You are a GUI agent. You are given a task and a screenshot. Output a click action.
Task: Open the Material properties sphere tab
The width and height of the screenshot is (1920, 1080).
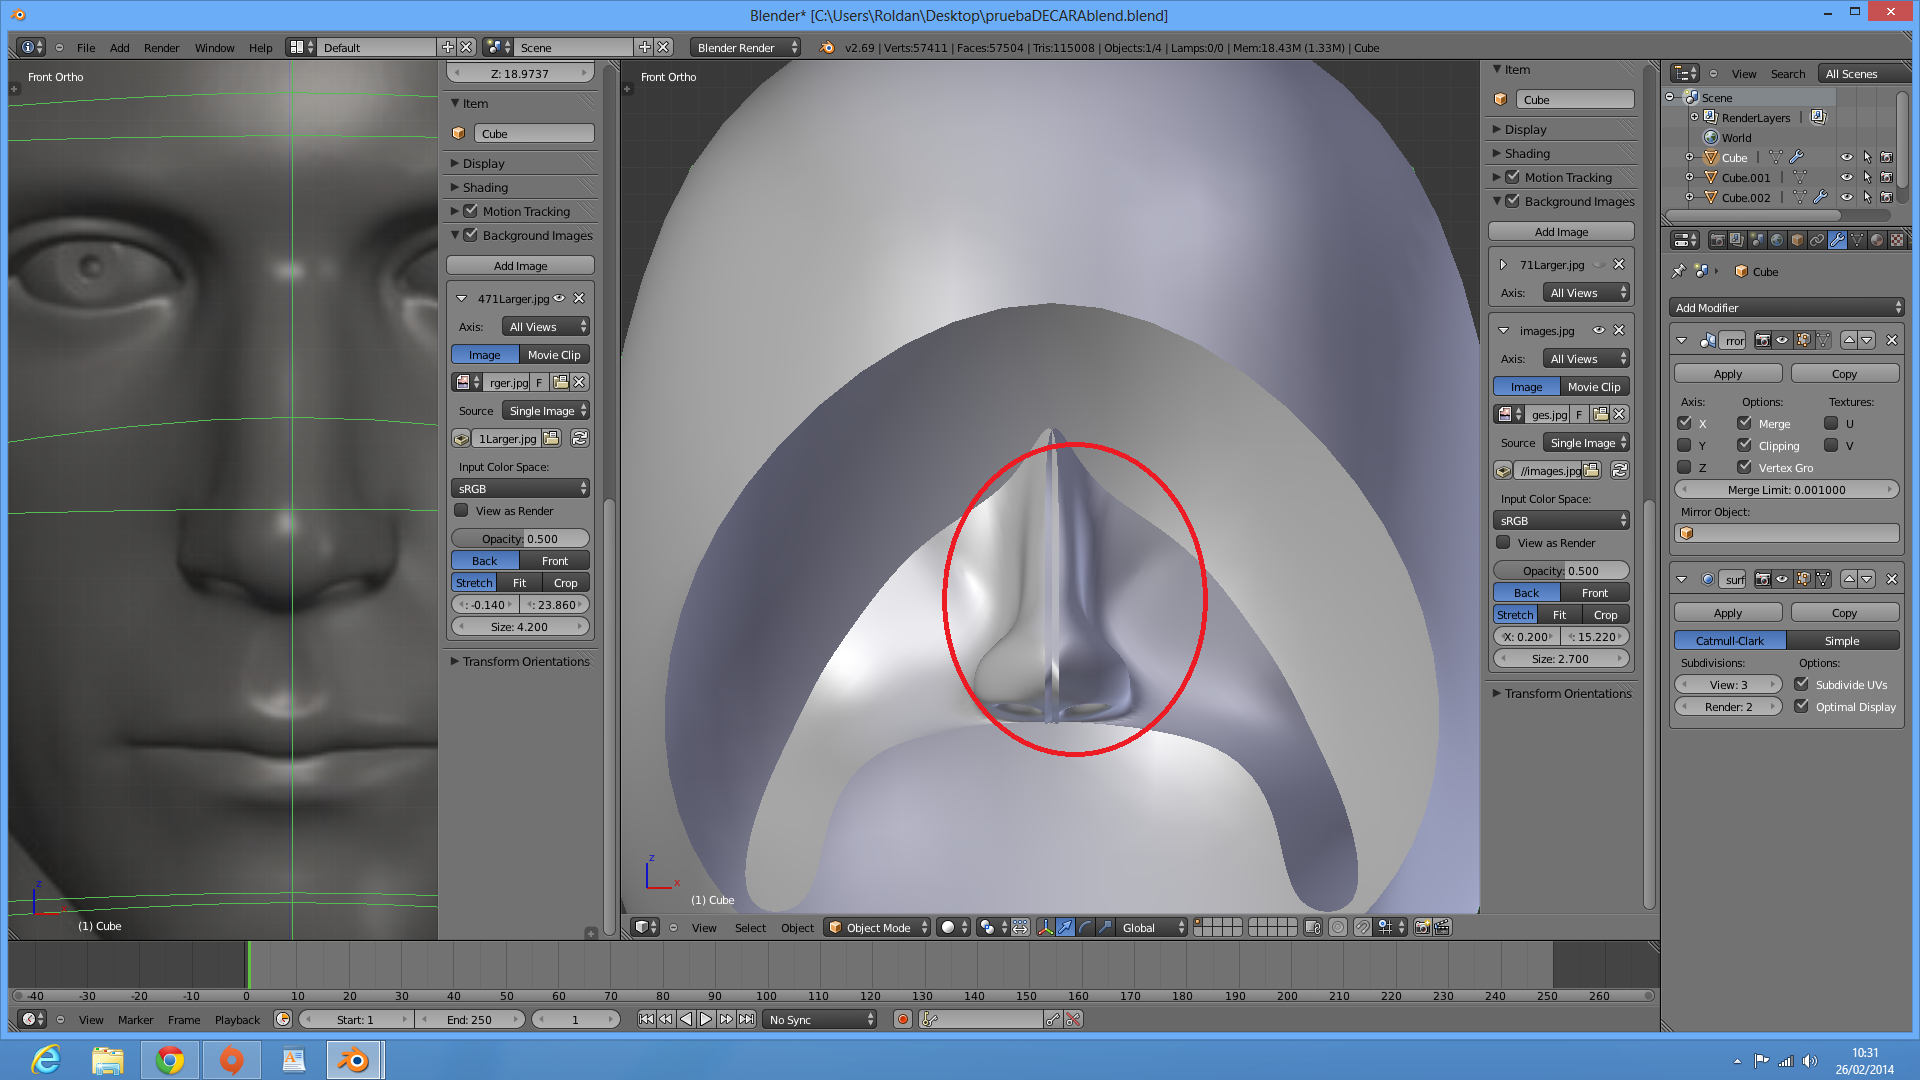[1877, 240]
